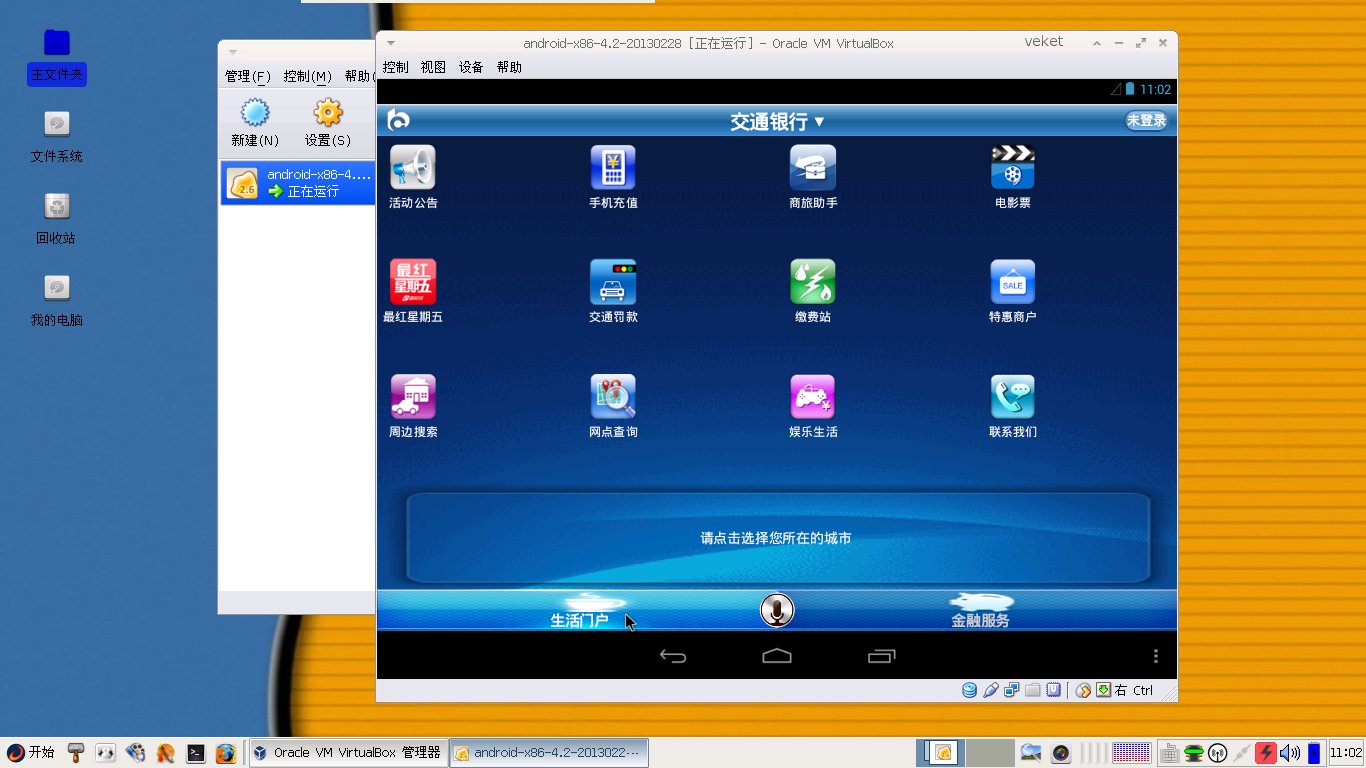Click the USB devices status icon
The width and height of the screenshot is (1366, 768).
991,690
